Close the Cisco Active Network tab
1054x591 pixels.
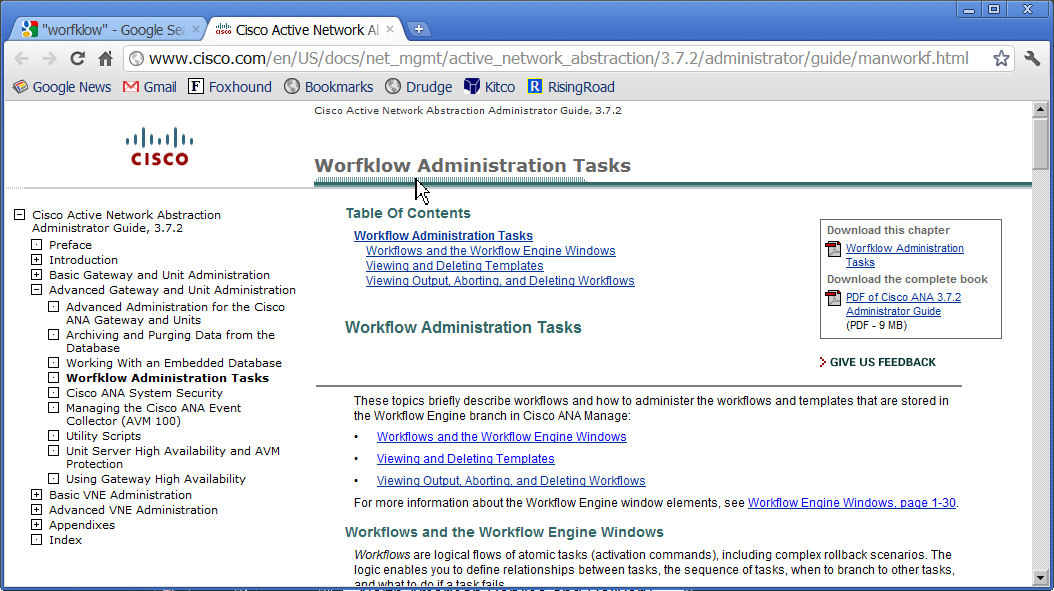coord(390,29)
